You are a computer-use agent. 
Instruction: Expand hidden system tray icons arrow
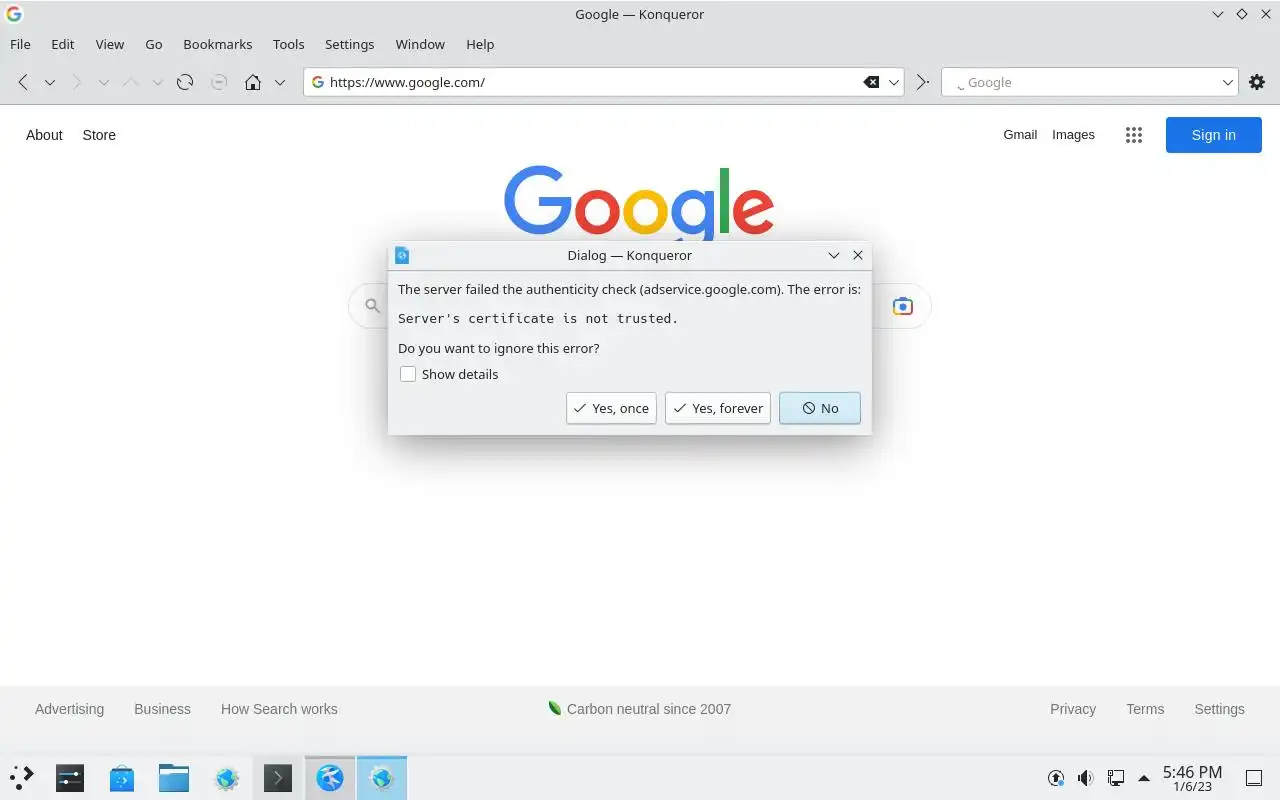[1144, 778]
